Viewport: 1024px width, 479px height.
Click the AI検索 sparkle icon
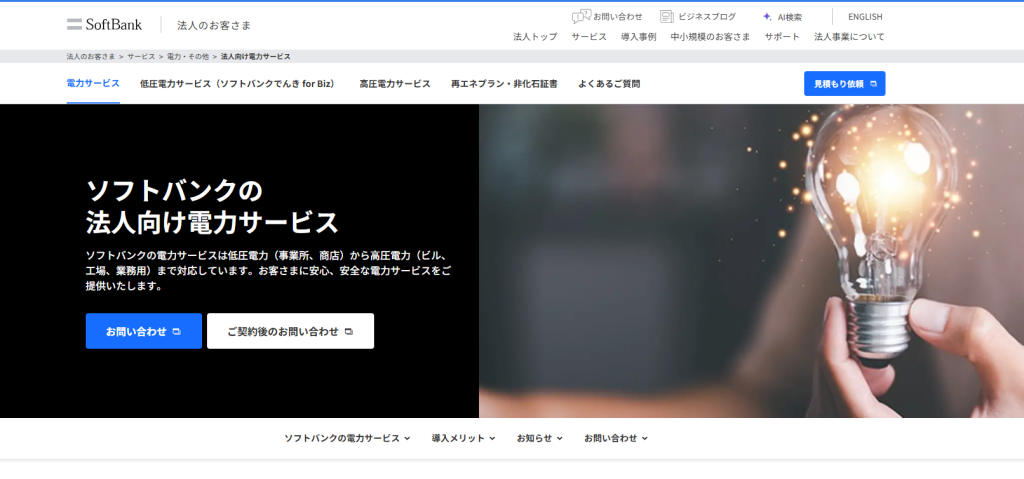click(x=767, y=17)
